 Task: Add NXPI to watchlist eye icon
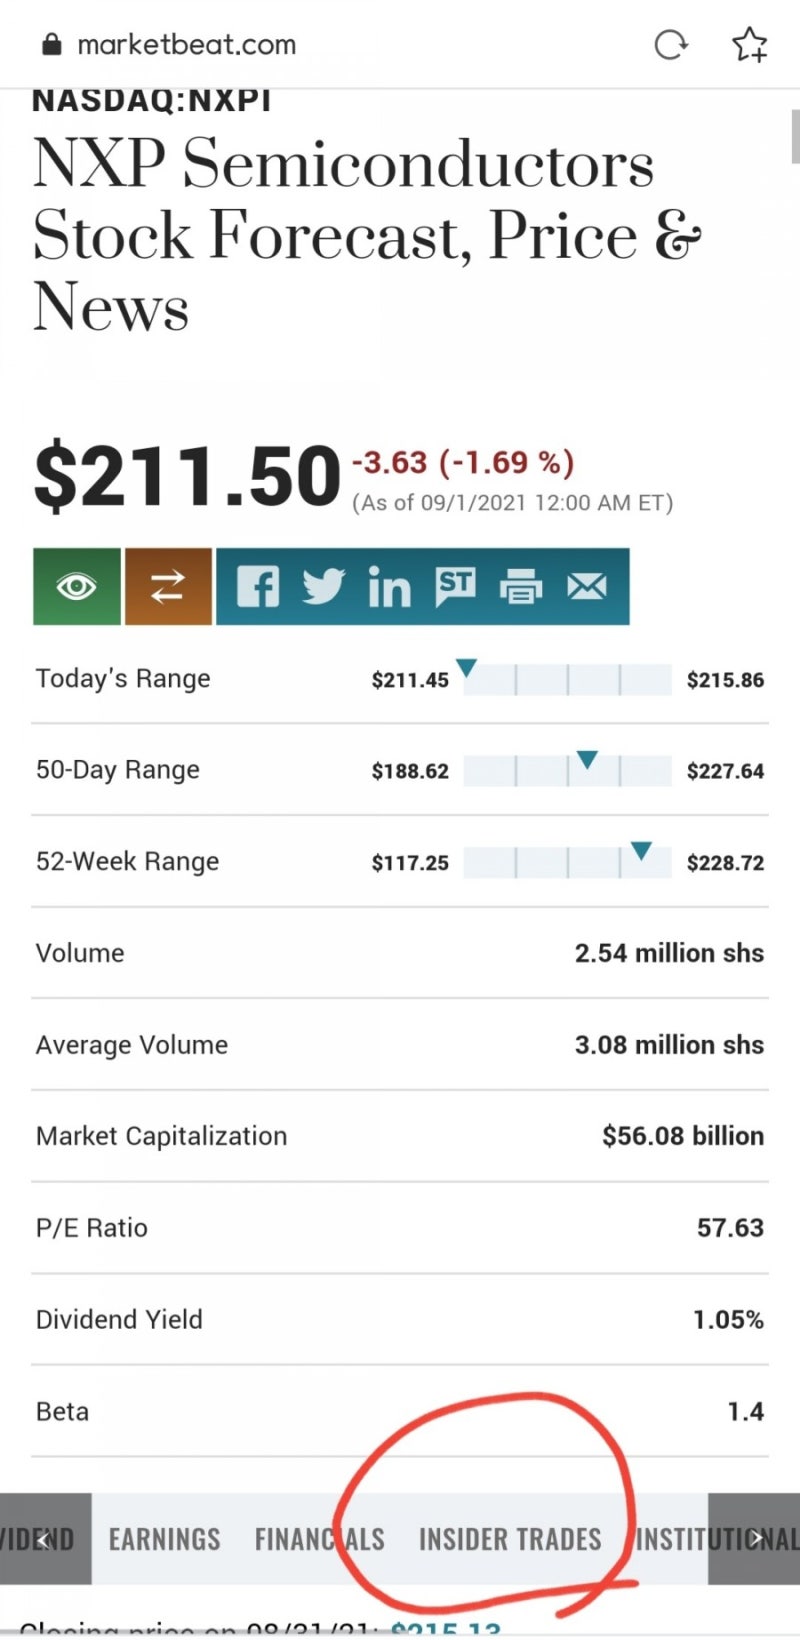pos(77,586)
